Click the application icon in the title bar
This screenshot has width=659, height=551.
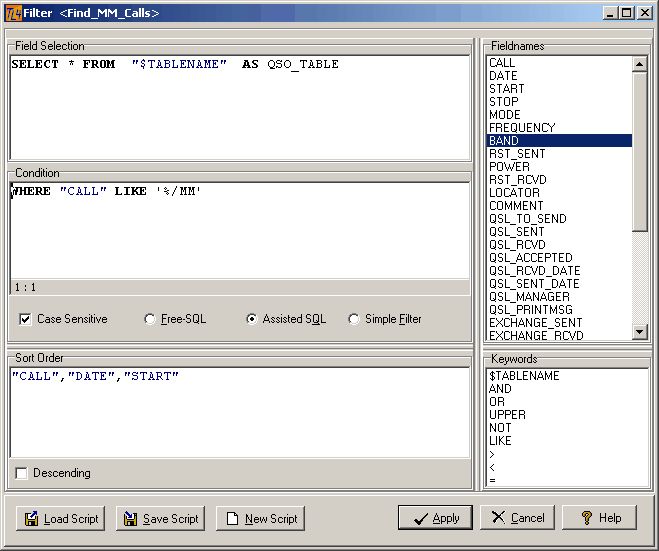[x=13, y=13]
